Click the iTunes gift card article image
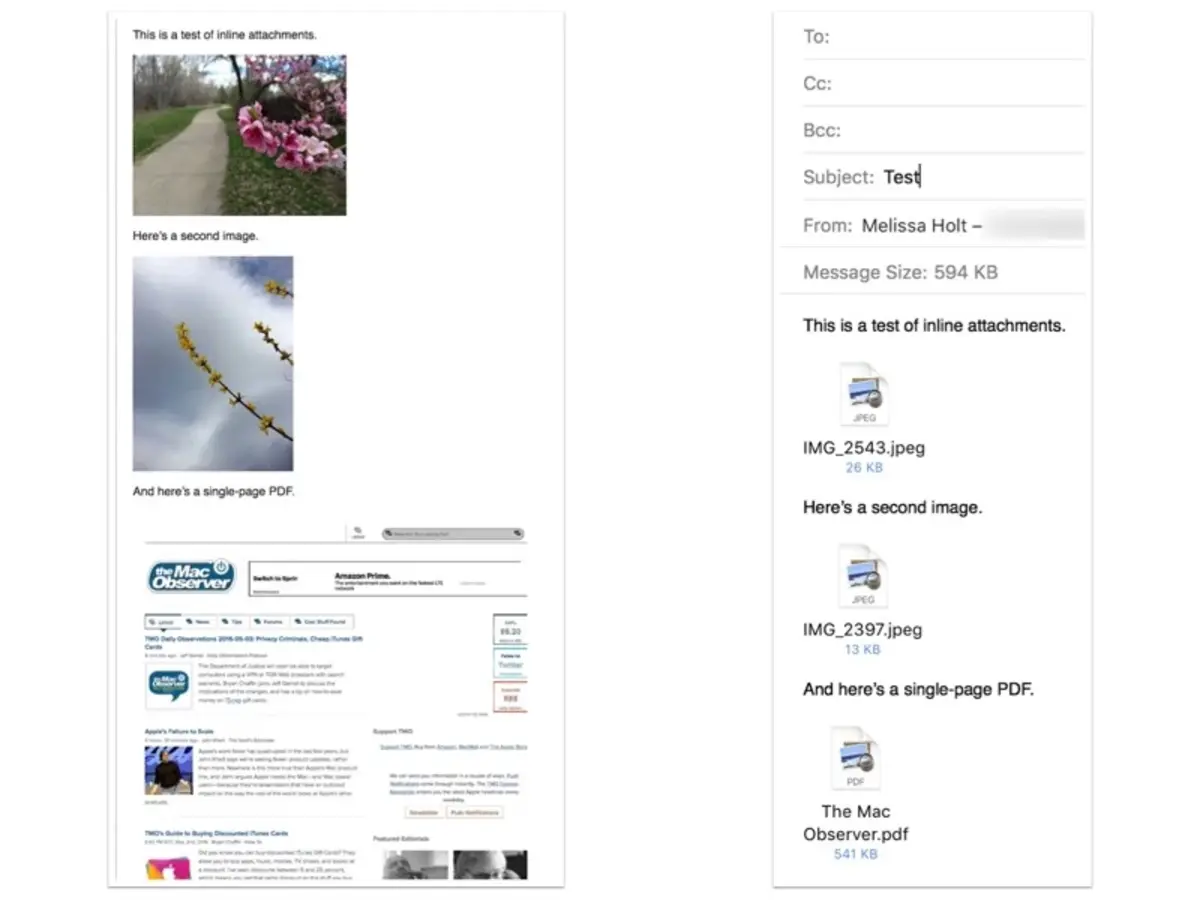 [x=168, y=869]
